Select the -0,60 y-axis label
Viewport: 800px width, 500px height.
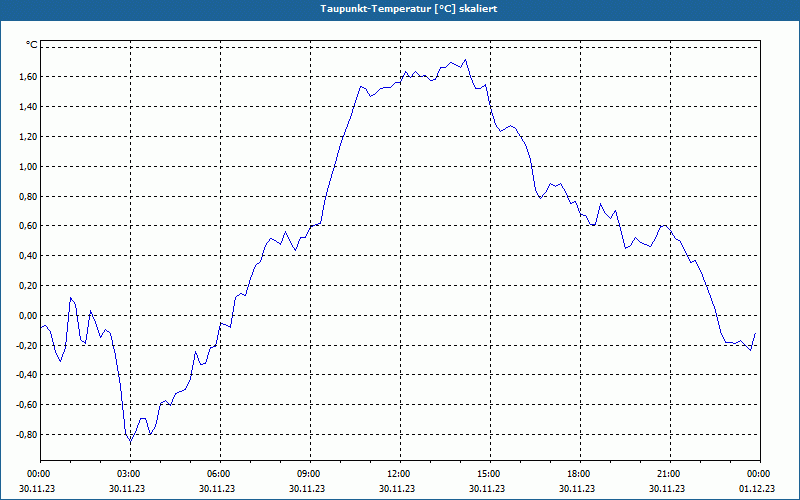pyautogui.click(x=27, y=405)
